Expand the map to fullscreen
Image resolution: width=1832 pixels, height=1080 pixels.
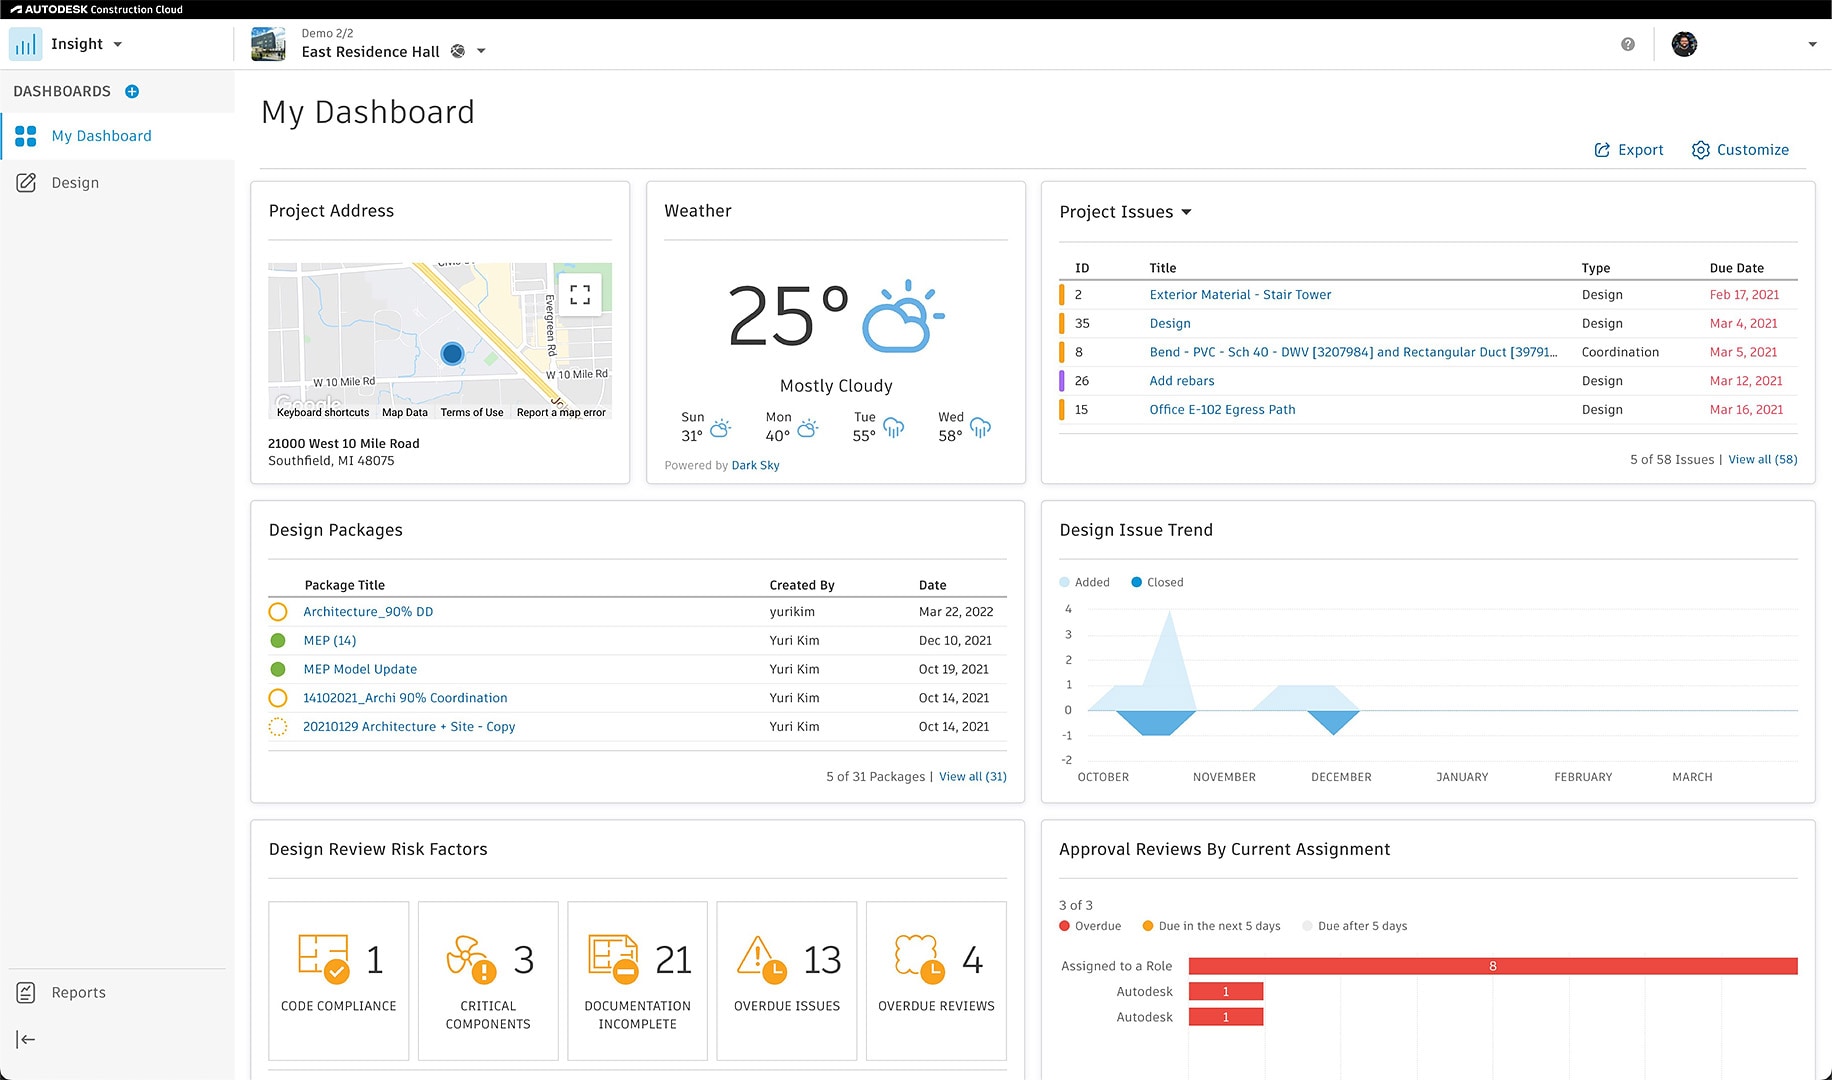coord(580,295)
